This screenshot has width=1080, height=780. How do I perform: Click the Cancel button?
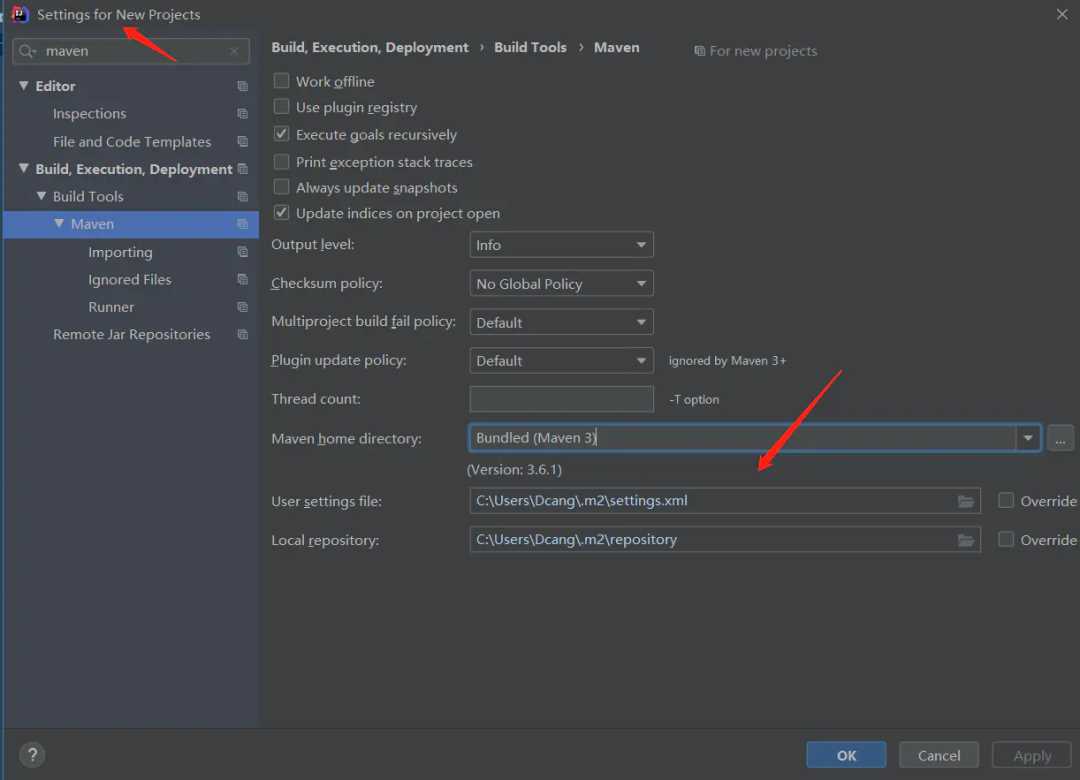(x=938, y=755)
